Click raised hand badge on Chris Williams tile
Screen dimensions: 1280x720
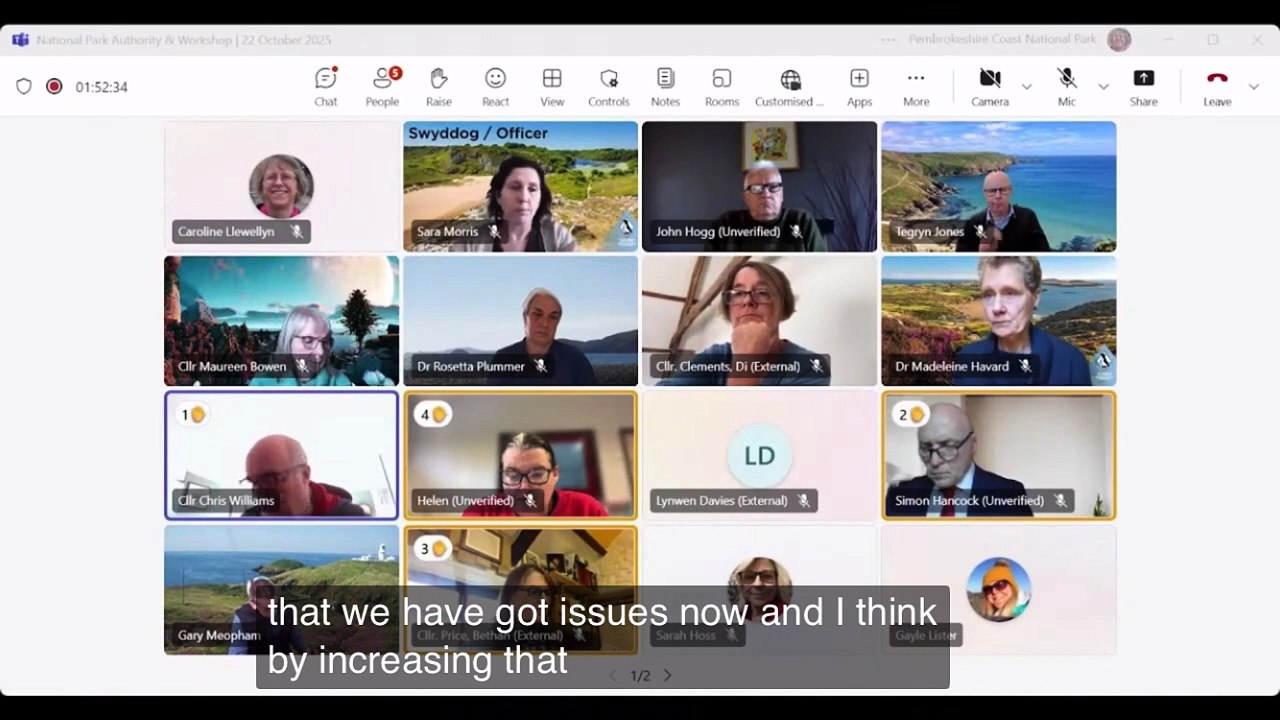(192, 414)
